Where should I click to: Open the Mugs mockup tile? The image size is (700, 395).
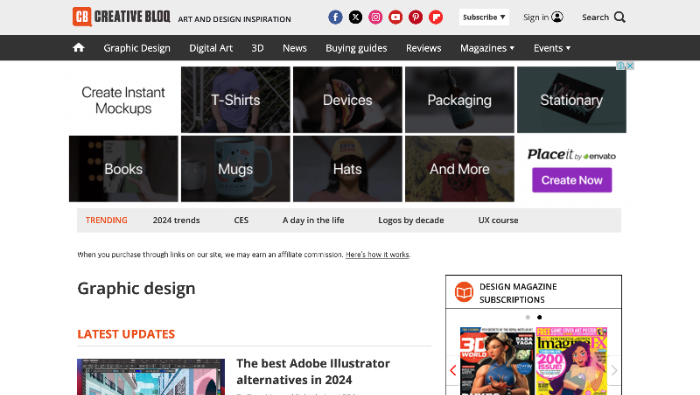point(235,169)
